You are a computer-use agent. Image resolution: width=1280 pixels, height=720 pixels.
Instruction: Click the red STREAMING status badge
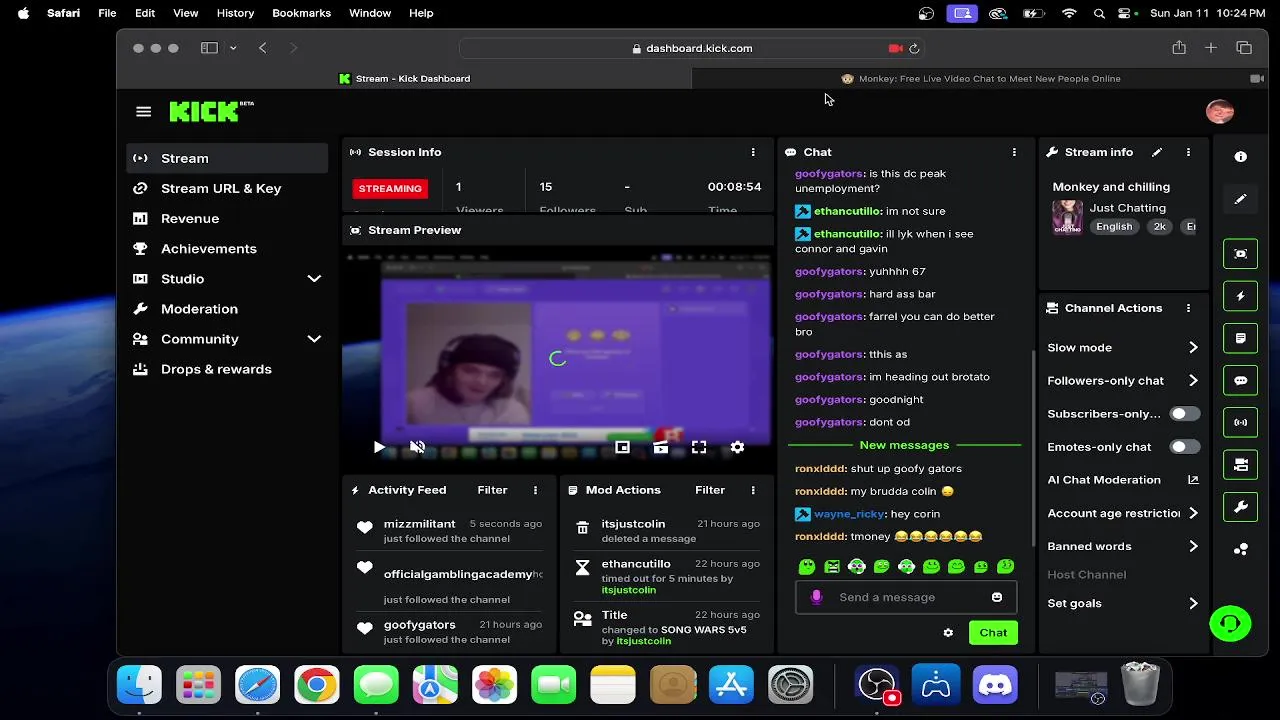coord(390,188)
